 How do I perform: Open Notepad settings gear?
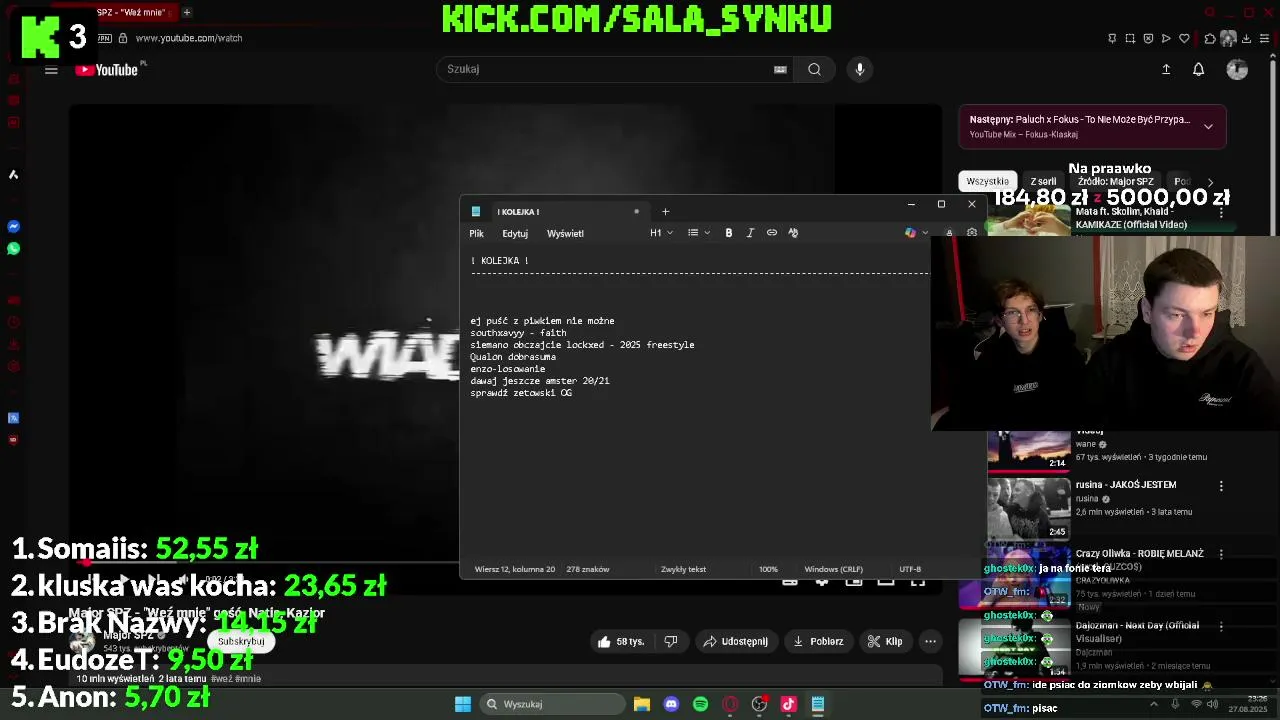(972, 233)
